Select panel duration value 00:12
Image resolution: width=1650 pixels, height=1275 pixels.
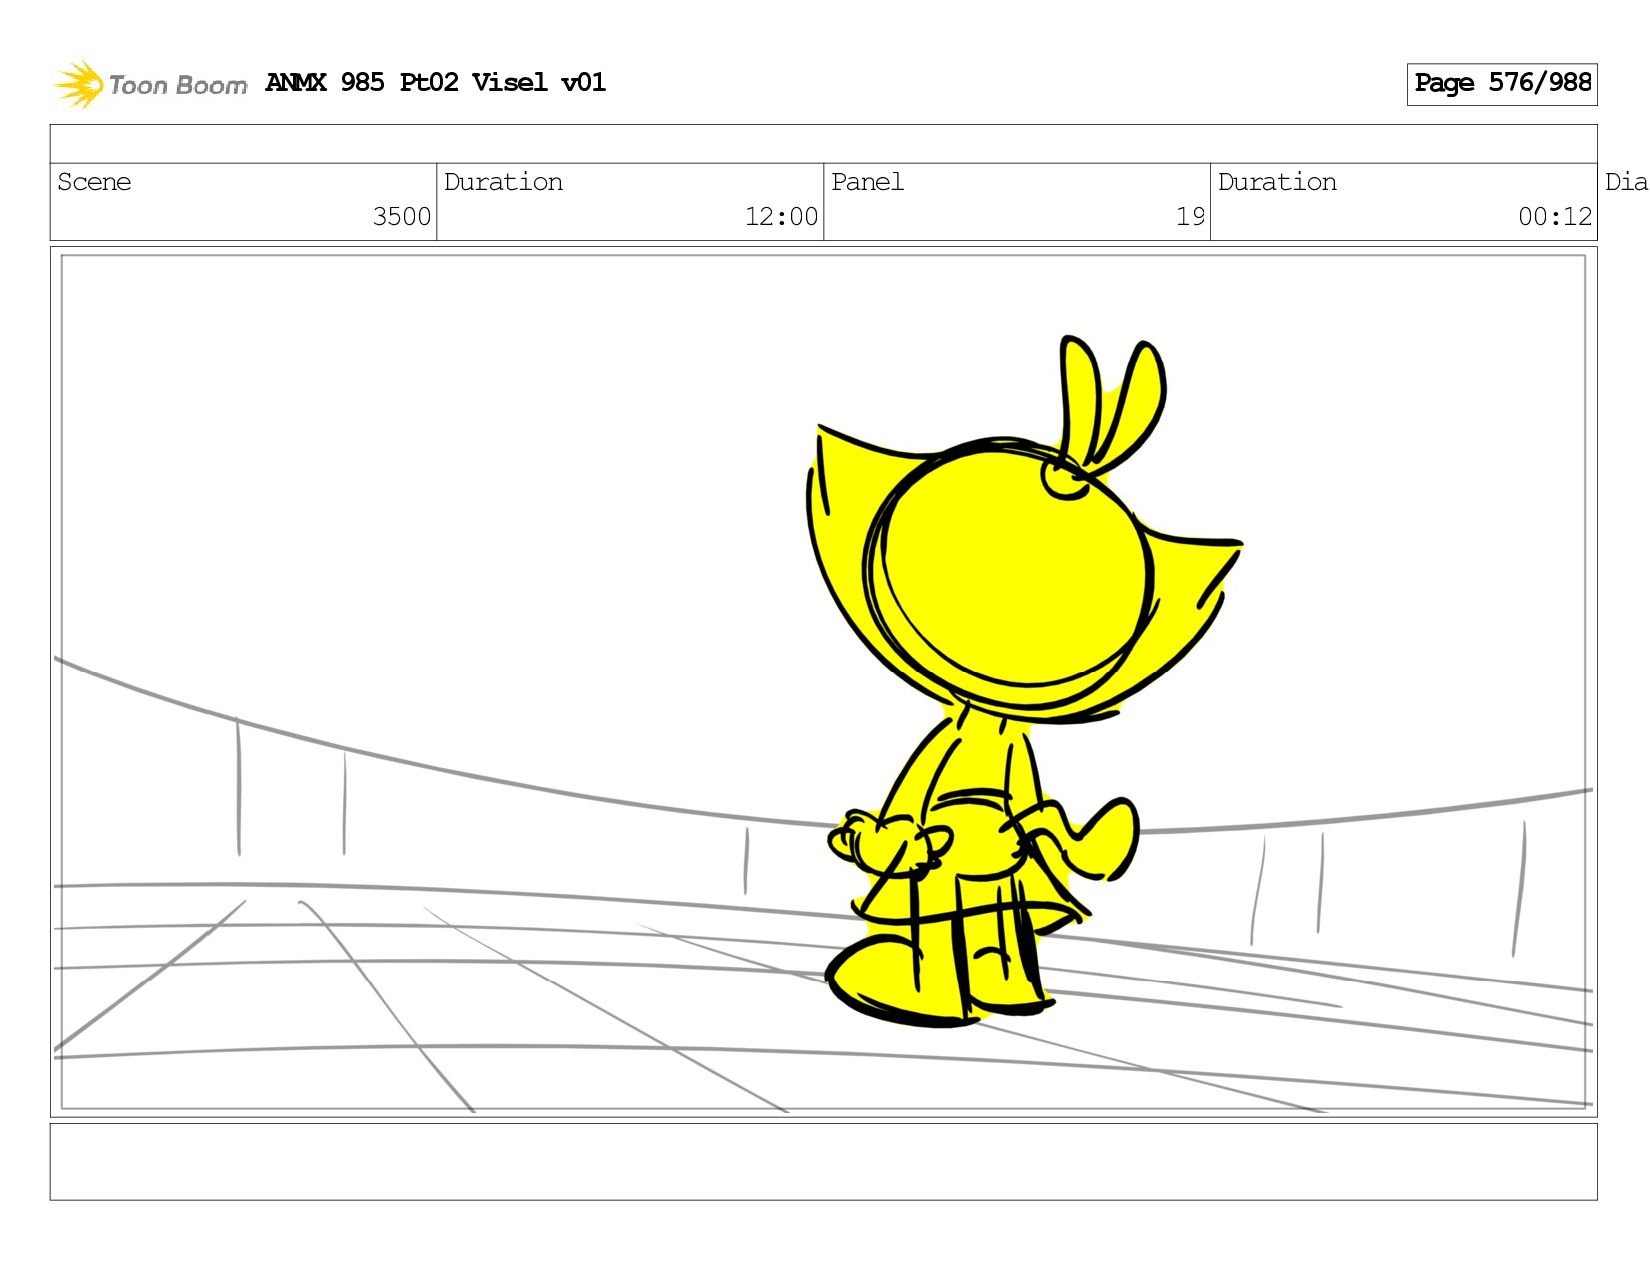tap(1555, 217)
